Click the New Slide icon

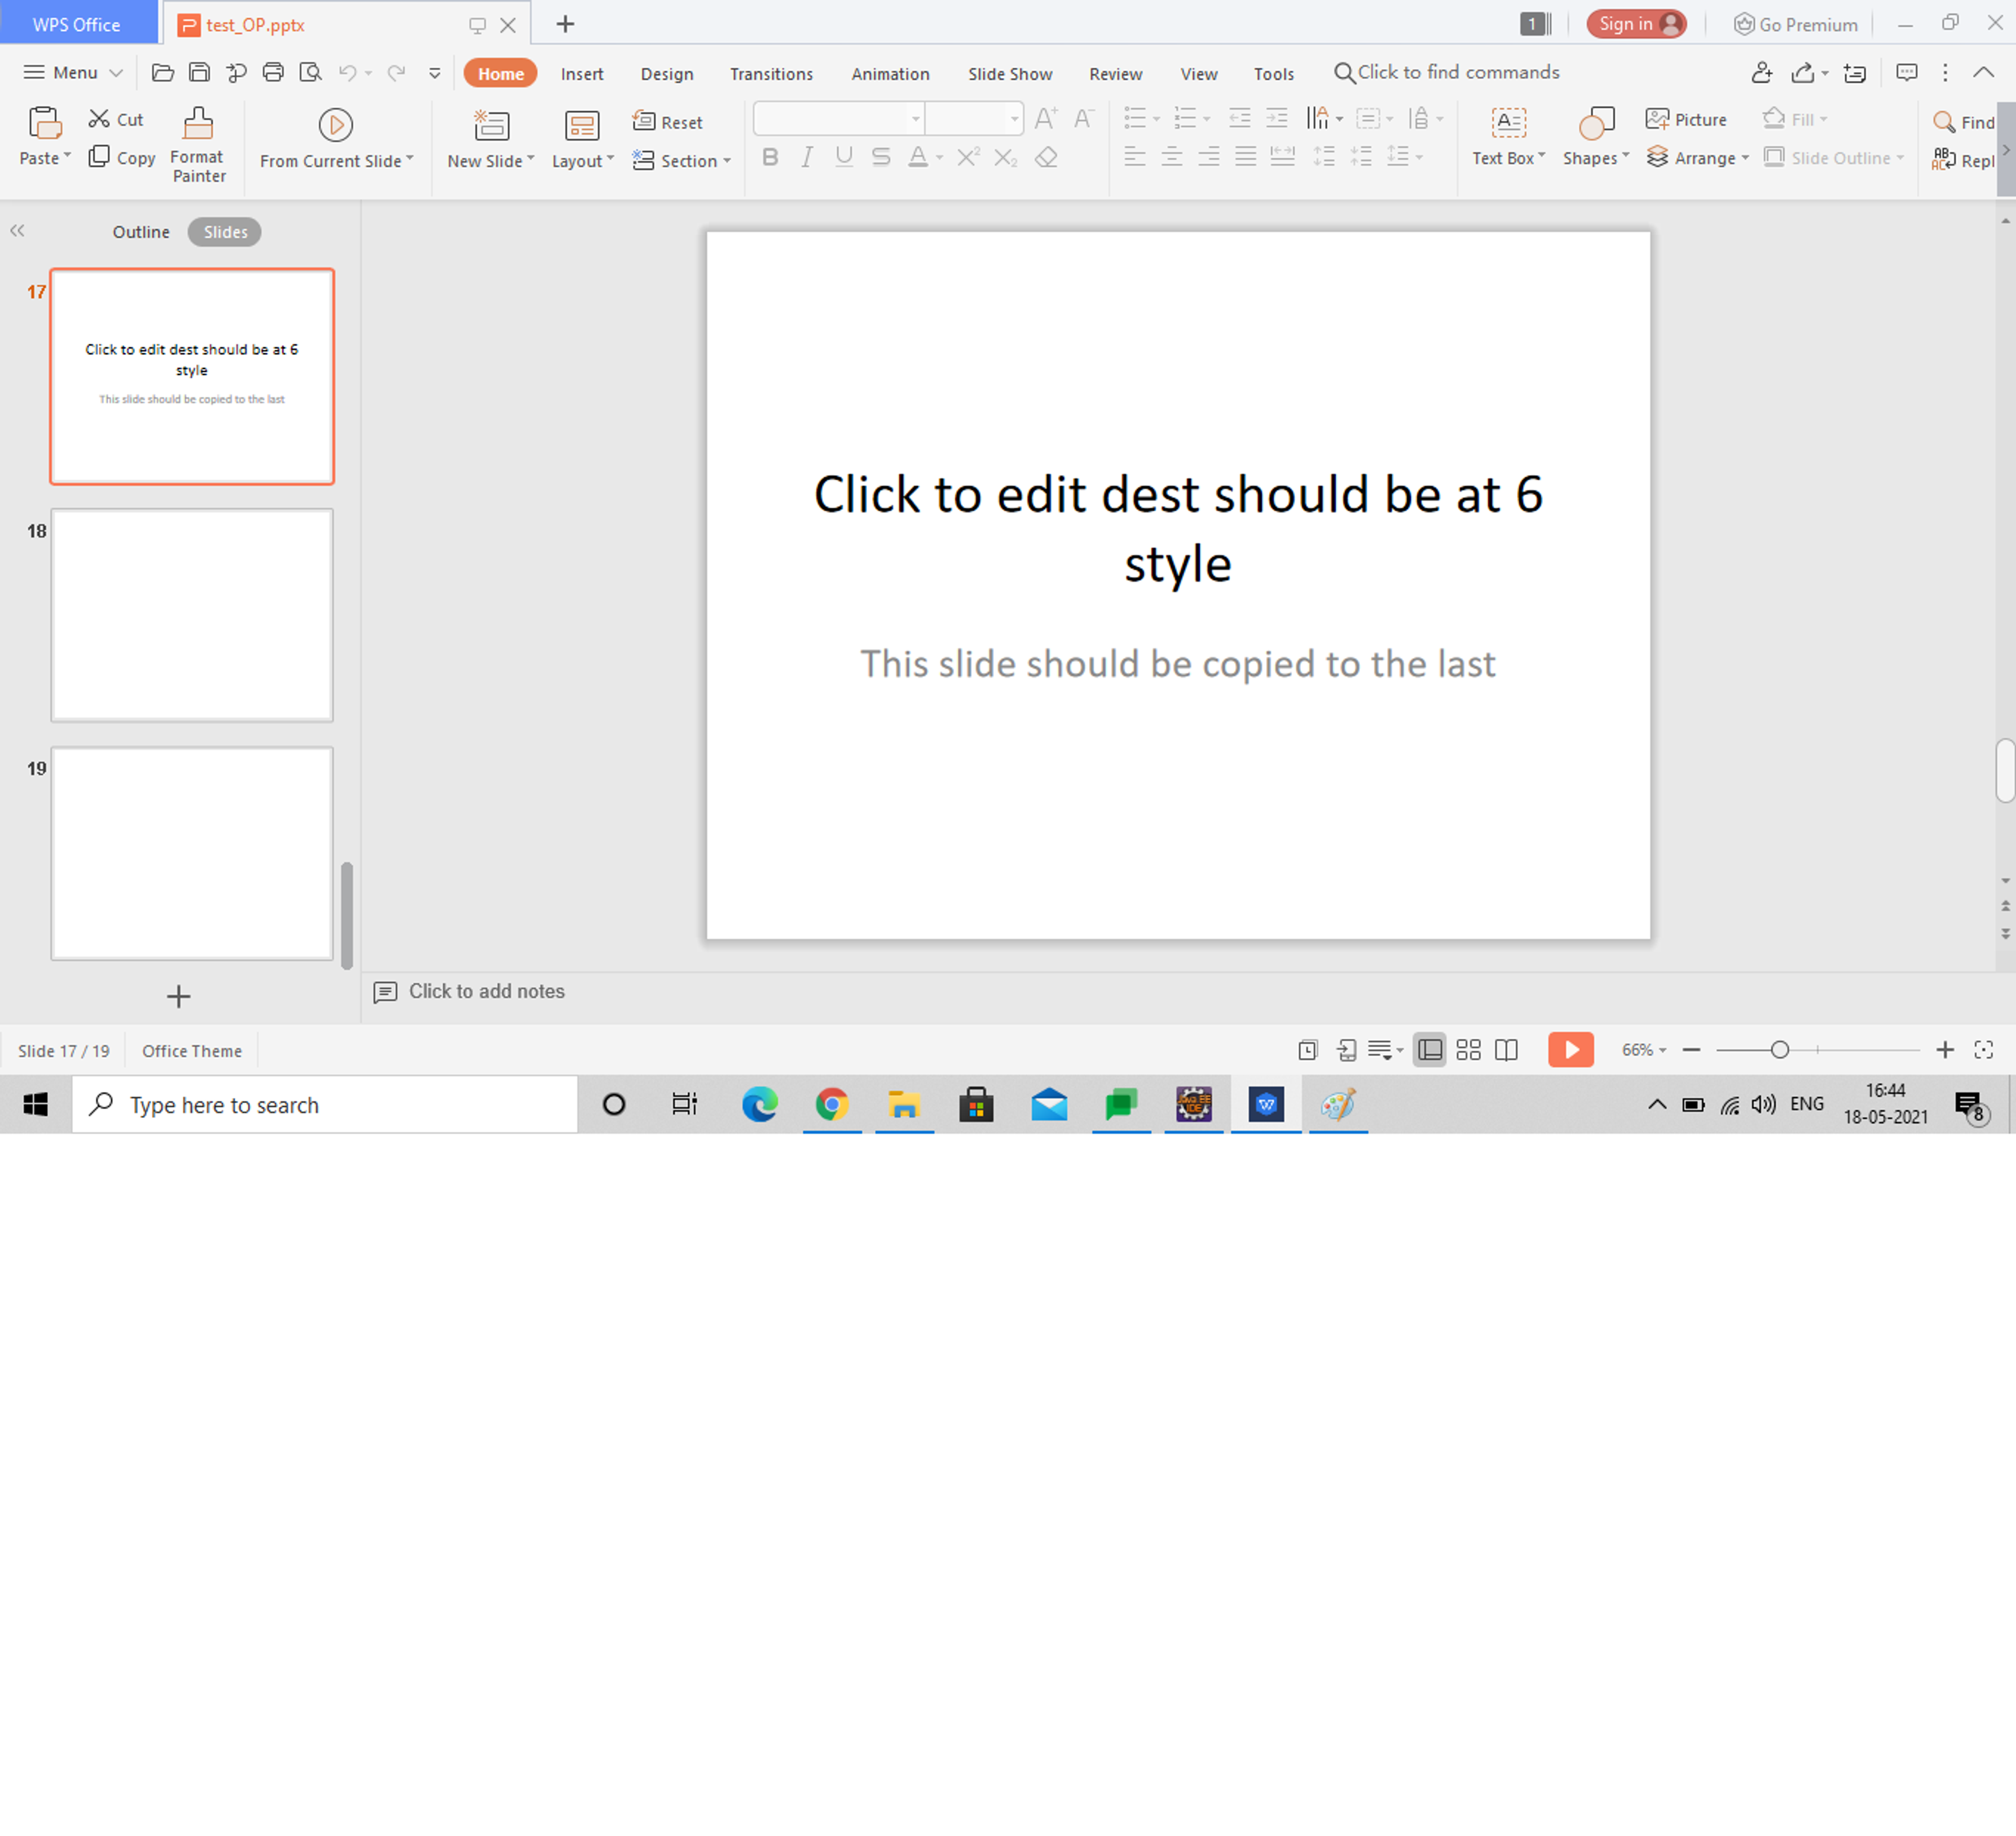[x=491, y=126]
